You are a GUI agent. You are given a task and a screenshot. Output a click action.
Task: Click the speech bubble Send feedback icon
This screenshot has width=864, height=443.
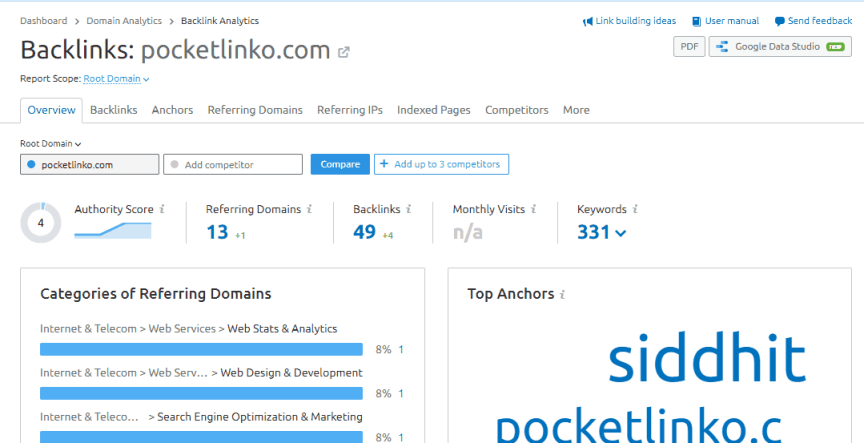(x=779, y=21)
